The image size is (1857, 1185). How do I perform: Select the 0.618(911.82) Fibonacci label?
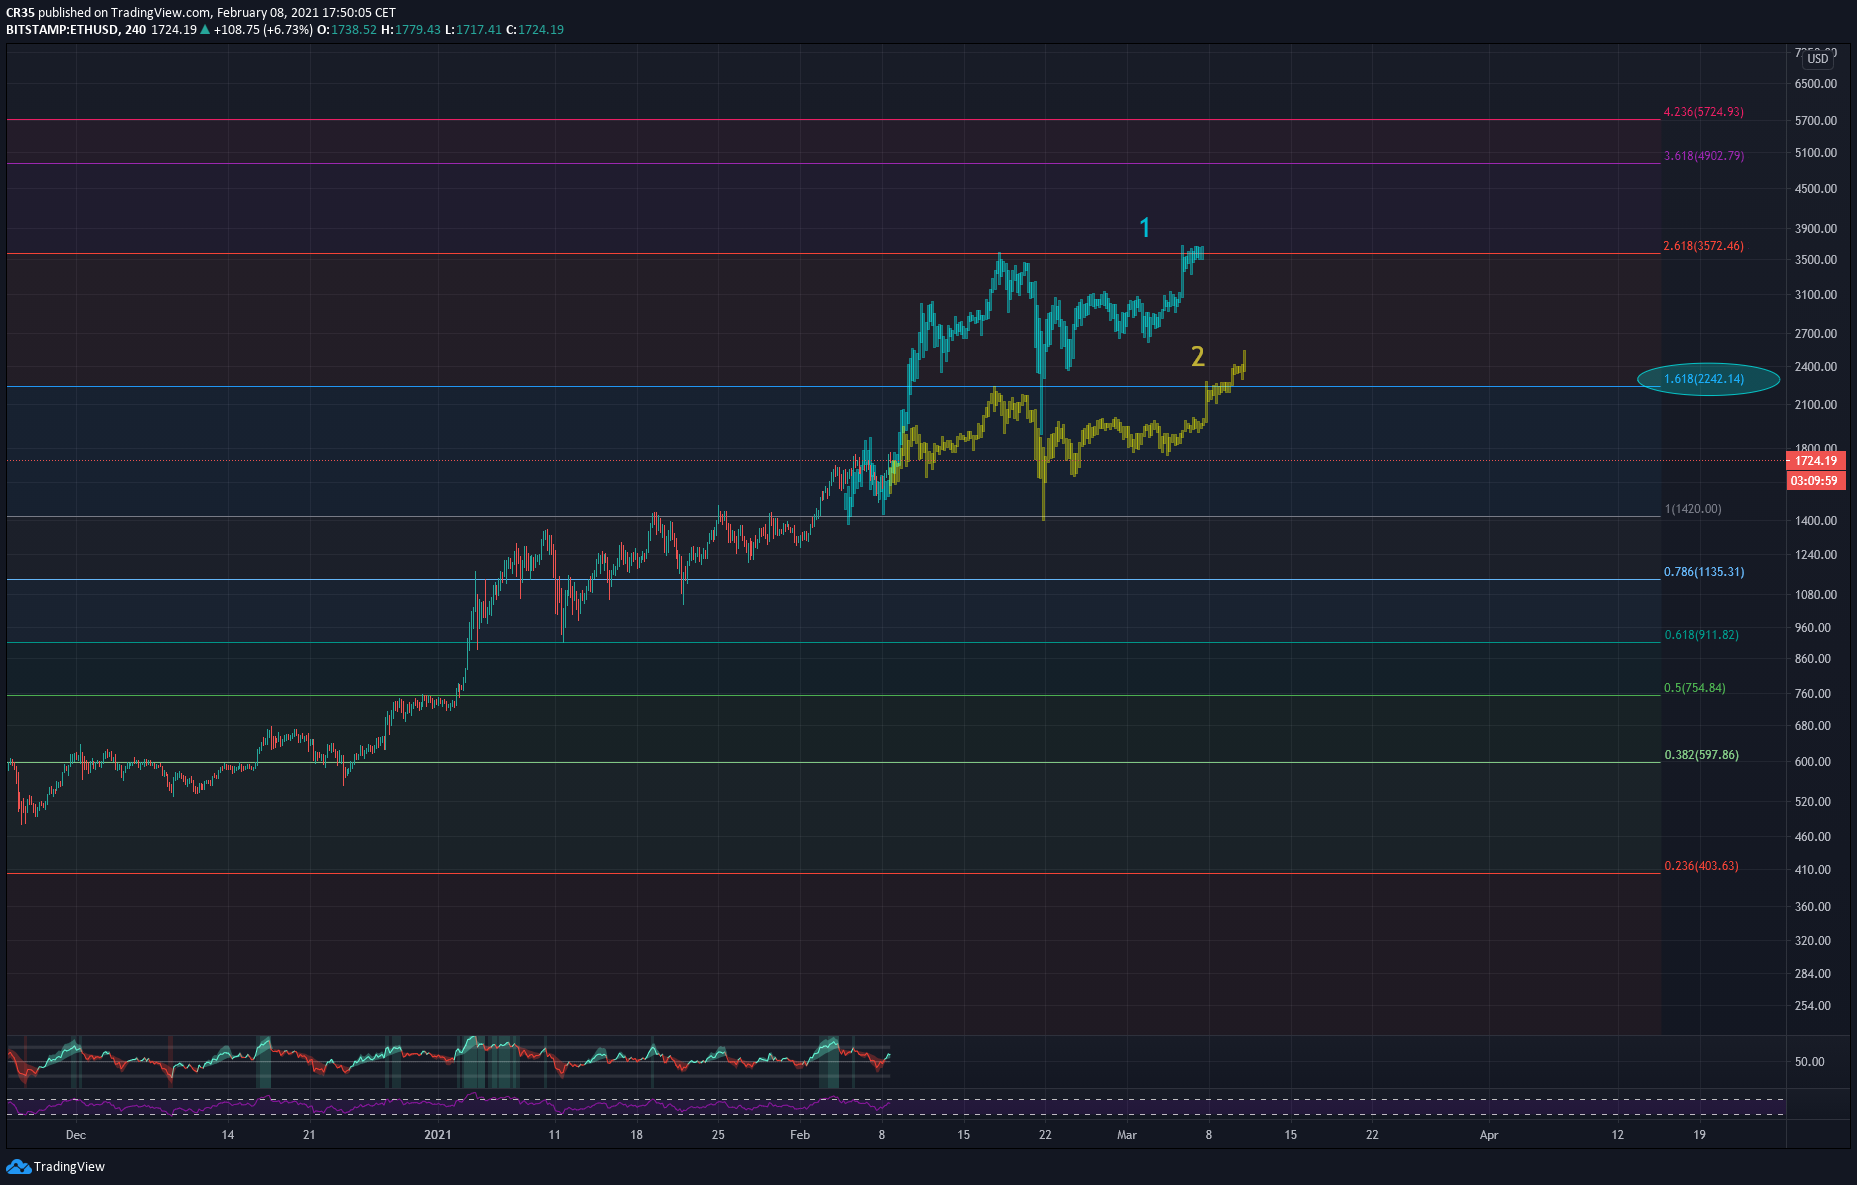coord(1701,635)
